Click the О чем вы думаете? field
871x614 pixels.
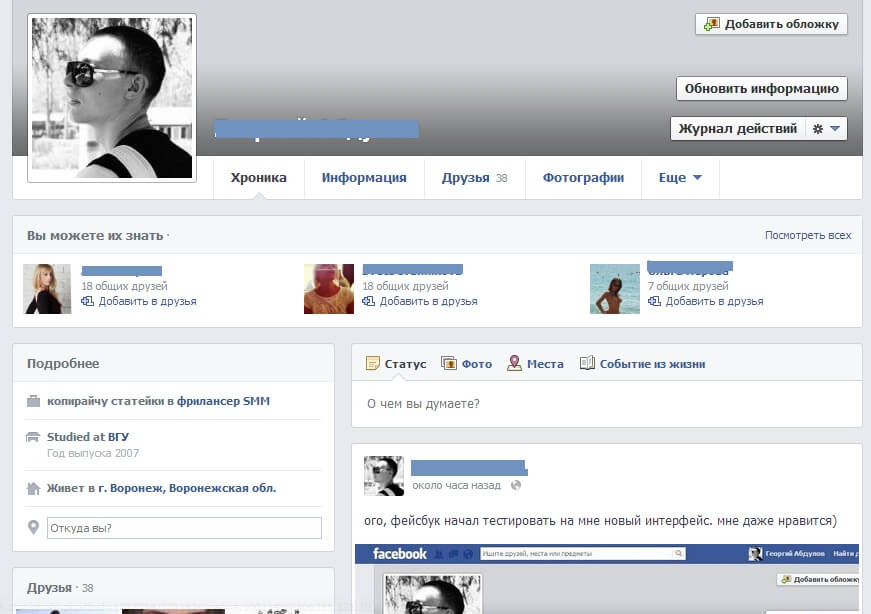(606, 404)
